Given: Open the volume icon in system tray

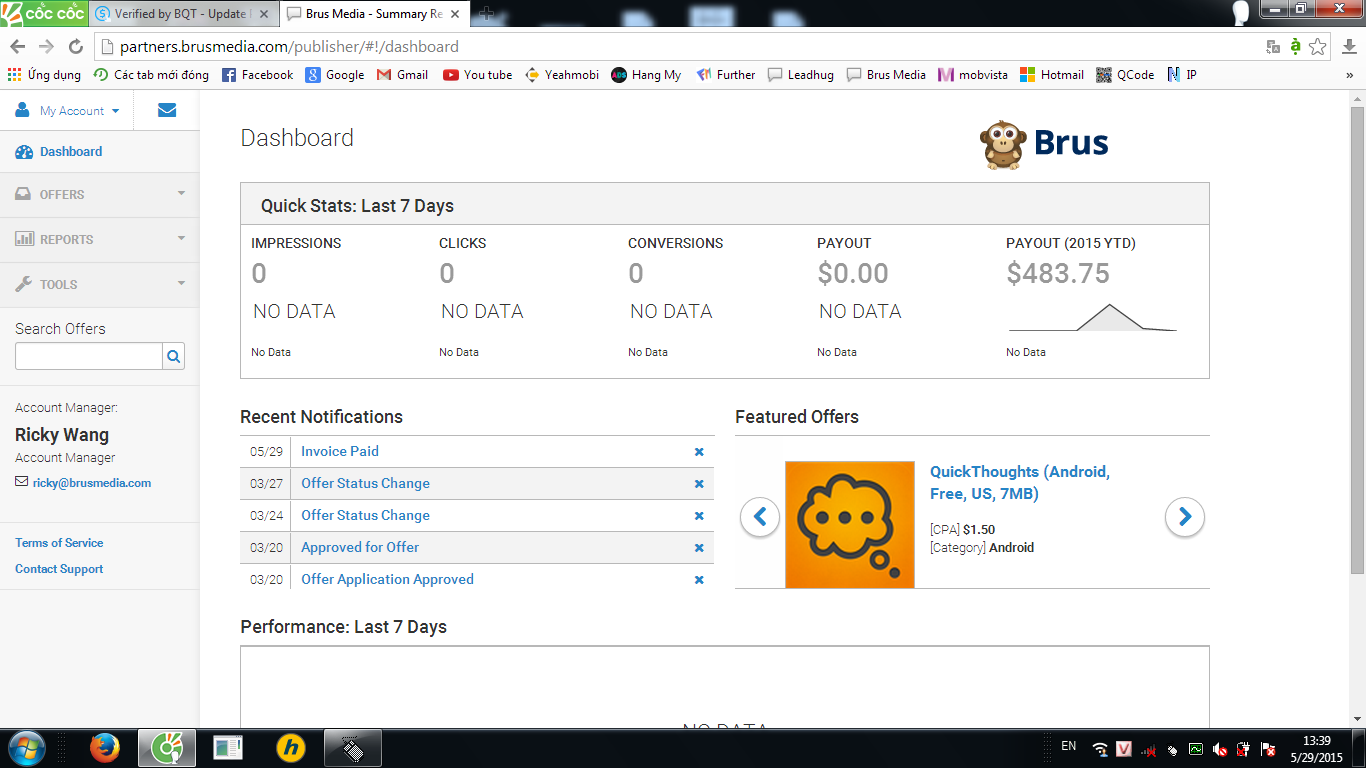Looking at the screenshot, I should pos(1221,749).
